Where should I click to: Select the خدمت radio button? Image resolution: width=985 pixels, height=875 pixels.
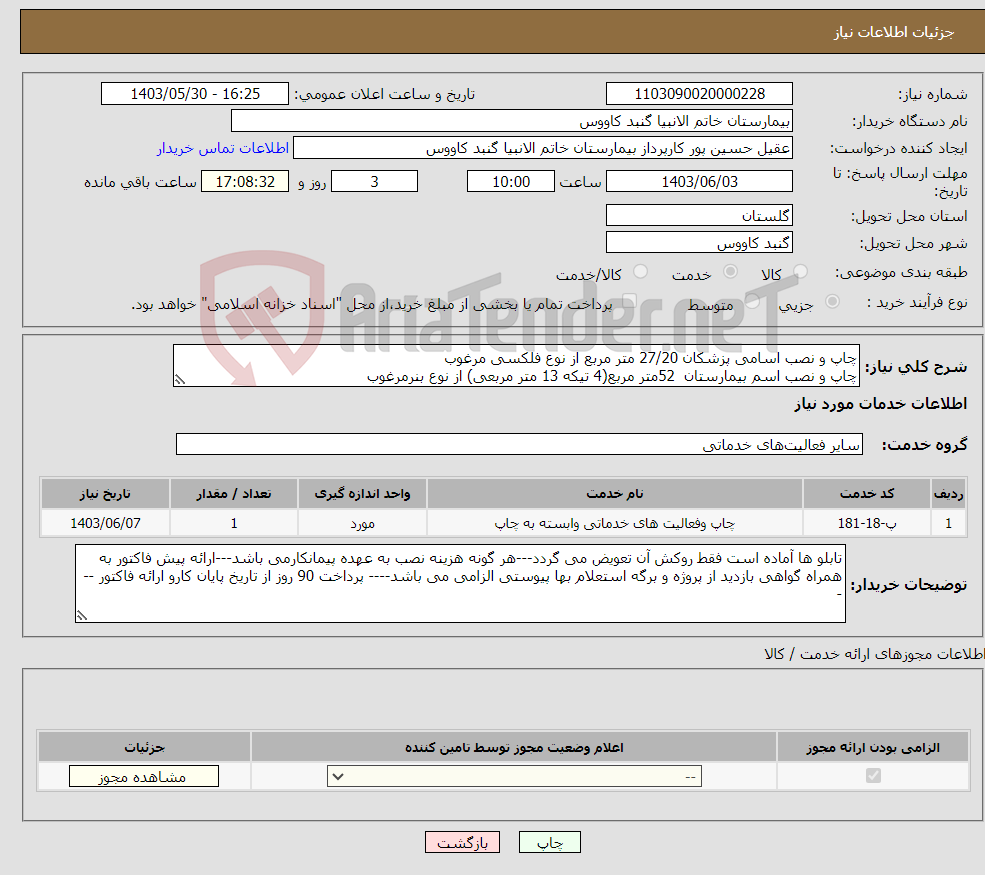click(x=730, y=272)
